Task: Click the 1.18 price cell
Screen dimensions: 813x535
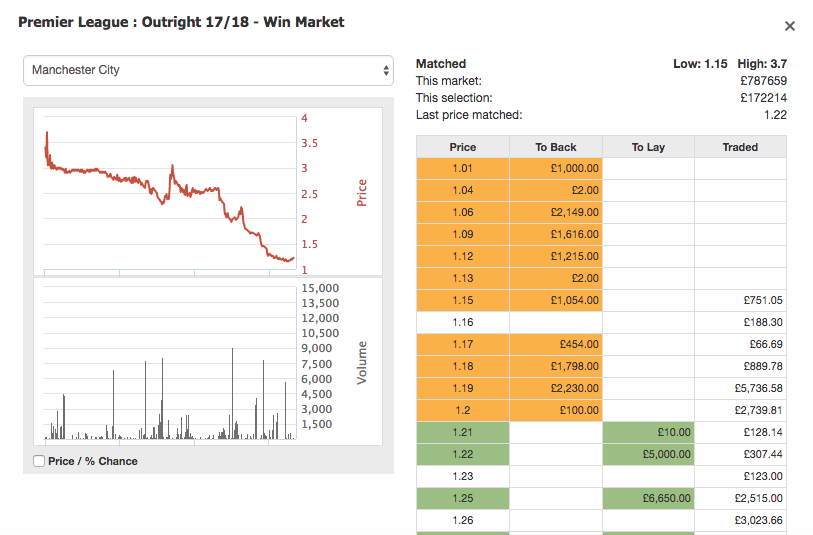Action: [x=462, y=367]
